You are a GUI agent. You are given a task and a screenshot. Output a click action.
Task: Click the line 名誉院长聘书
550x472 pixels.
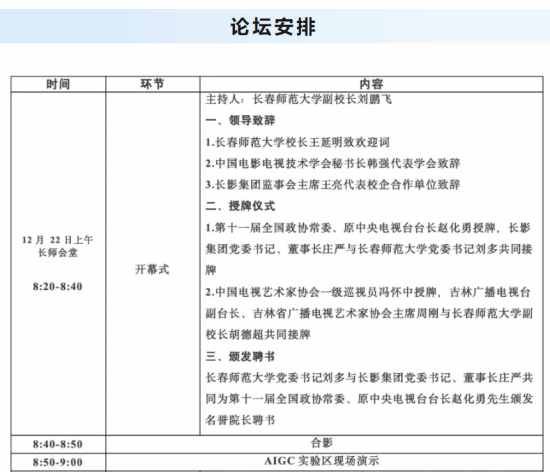pos(240,420)
